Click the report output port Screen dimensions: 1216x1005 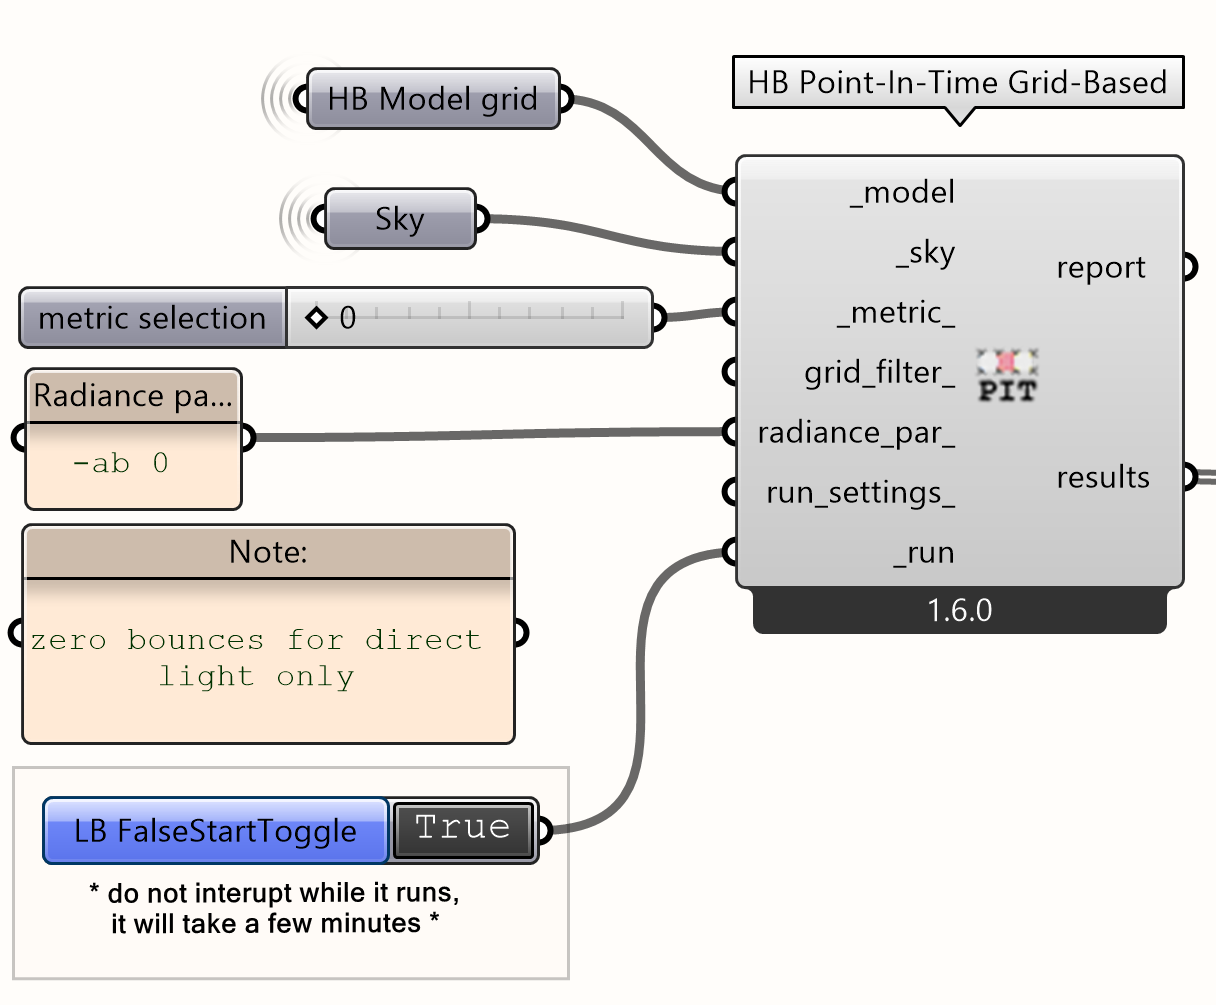point(1190,266)
